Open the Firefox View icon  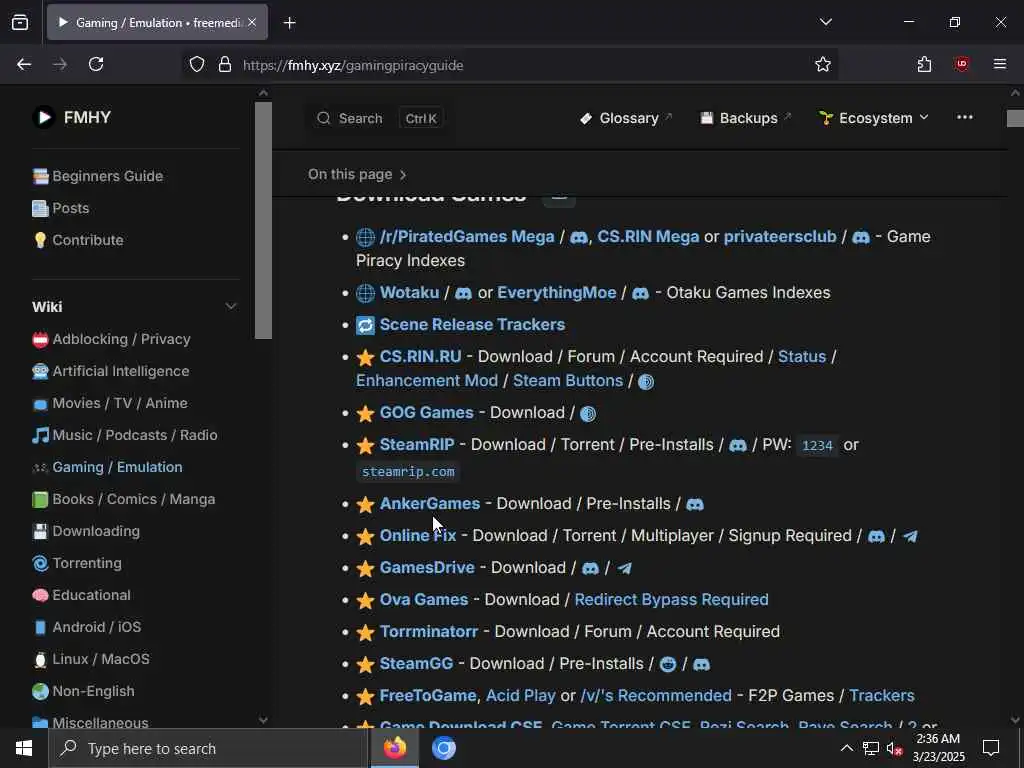20,23
